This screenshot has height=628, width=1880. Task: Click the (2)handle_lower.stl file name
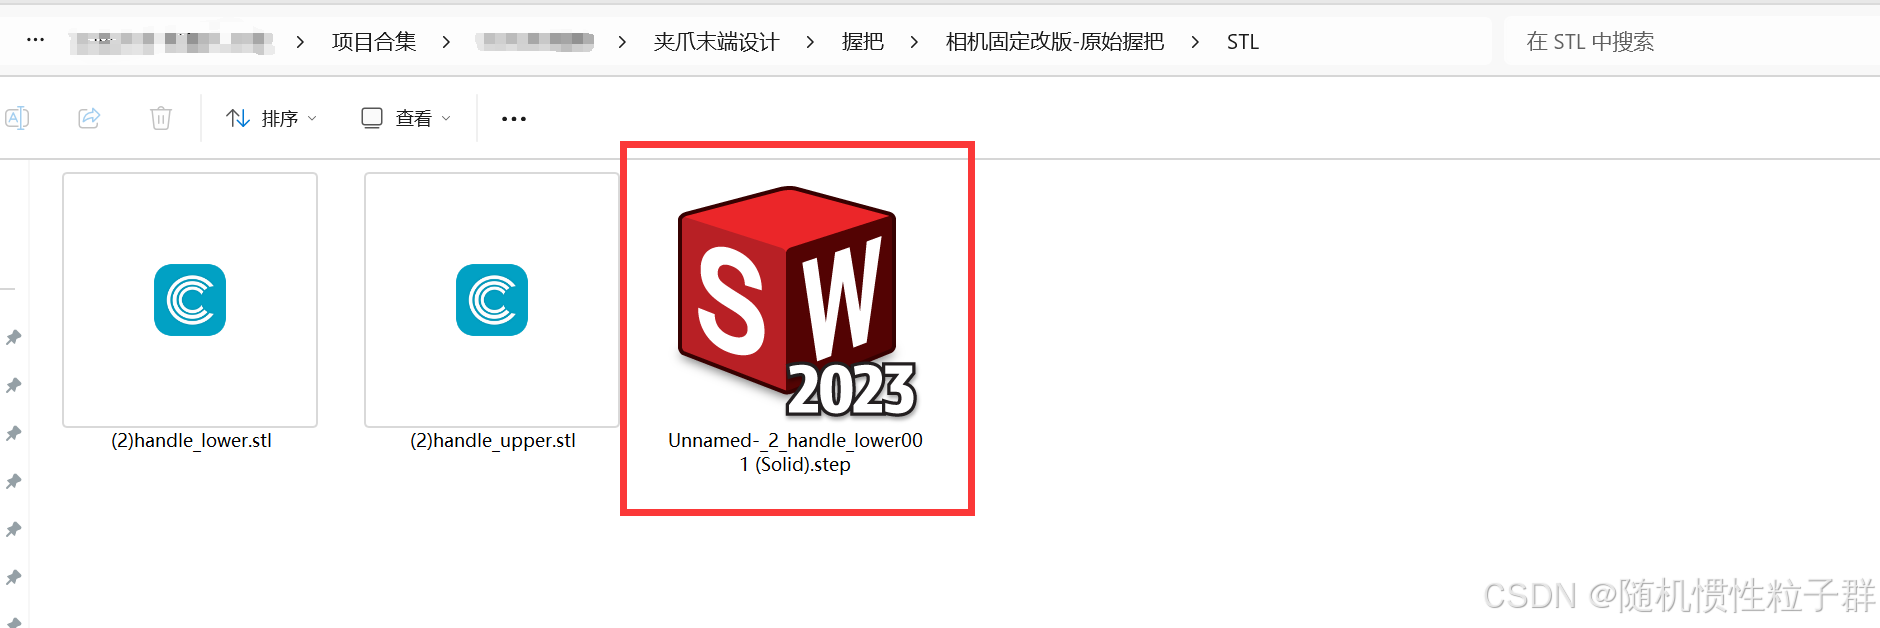pos(191,441)
